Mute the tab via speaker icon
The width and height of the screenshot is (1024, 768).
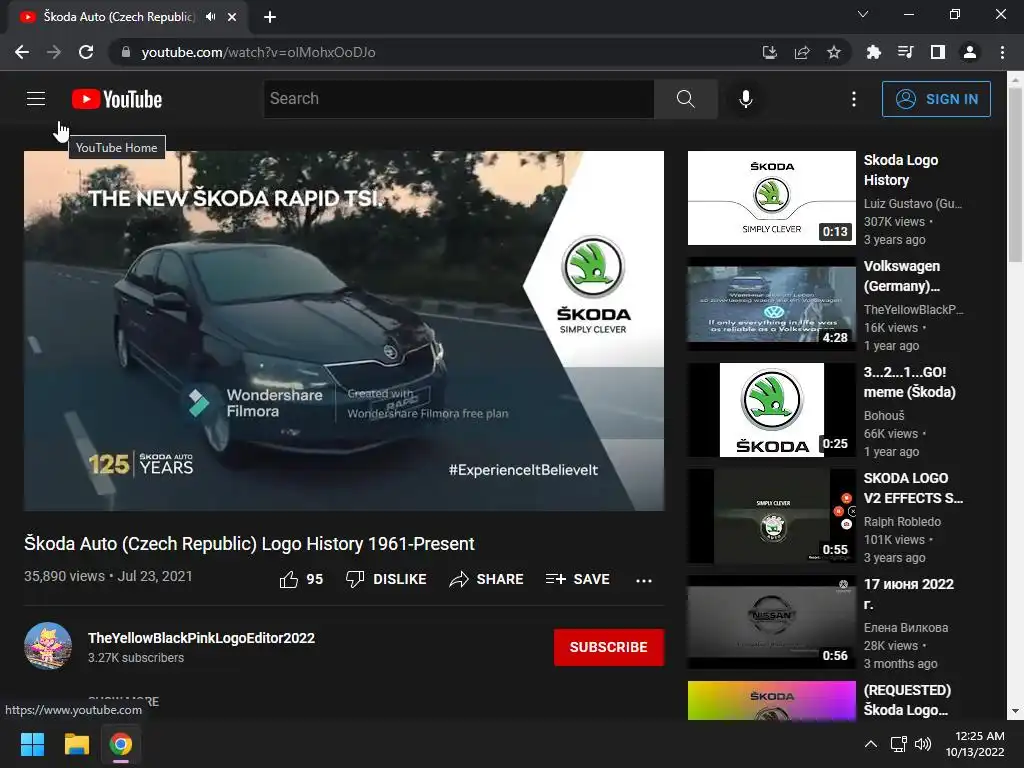pos(210,17)
